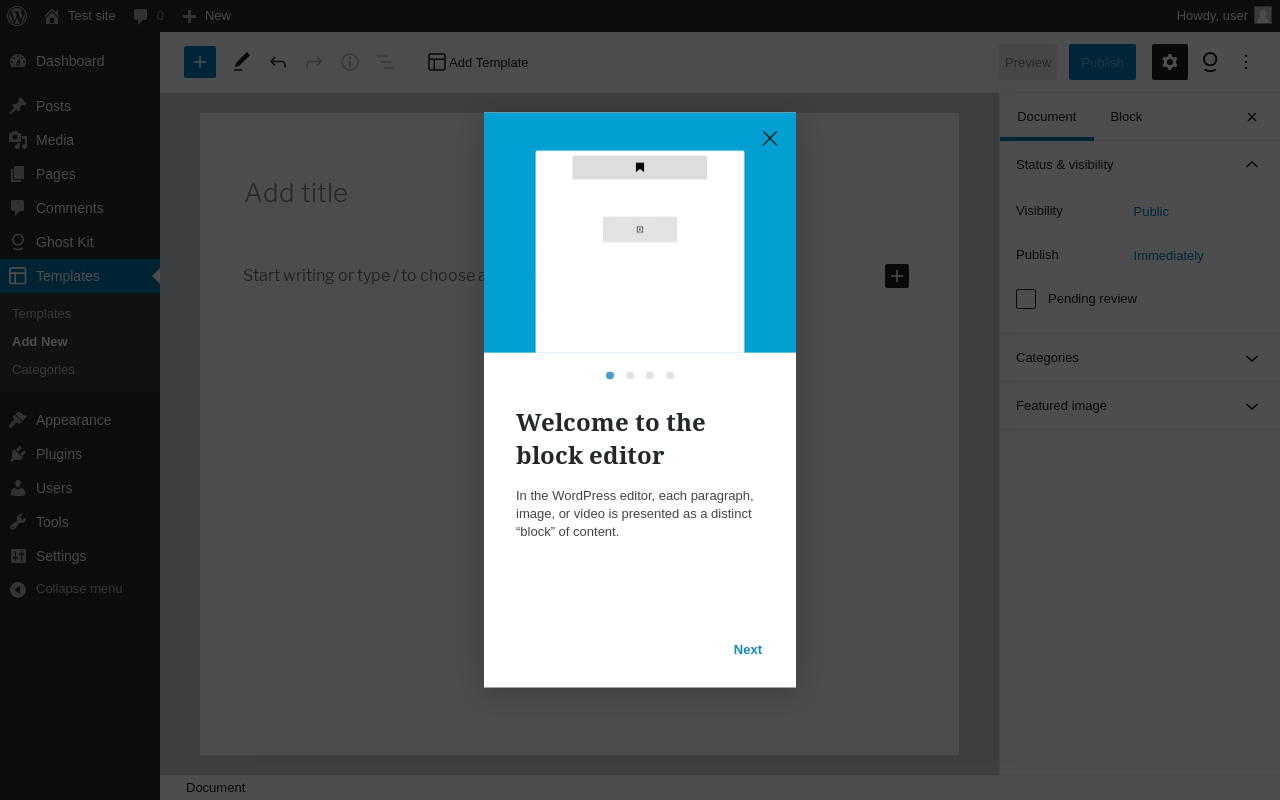The width and height of the screenshot is (1280, 800).
Task: Switch to the Block tab
Action: point(1126,117)
